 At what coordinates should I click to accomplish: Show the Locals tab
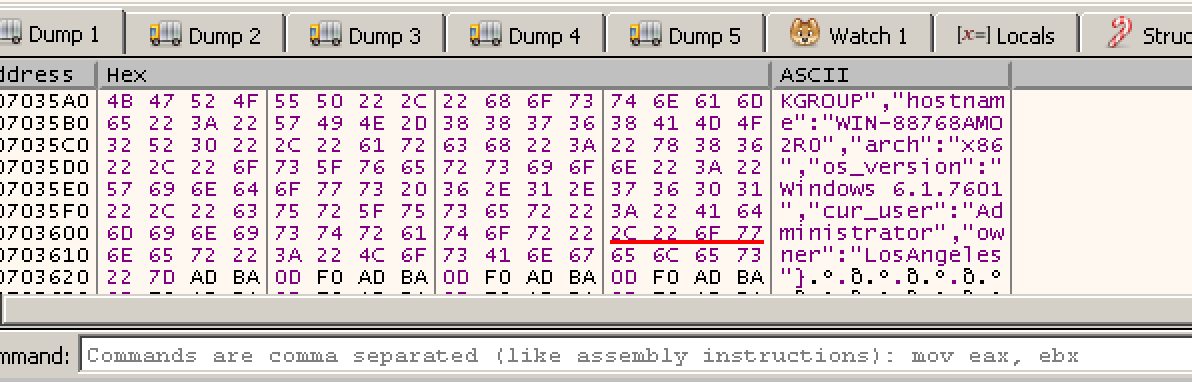coord(1006,35)
